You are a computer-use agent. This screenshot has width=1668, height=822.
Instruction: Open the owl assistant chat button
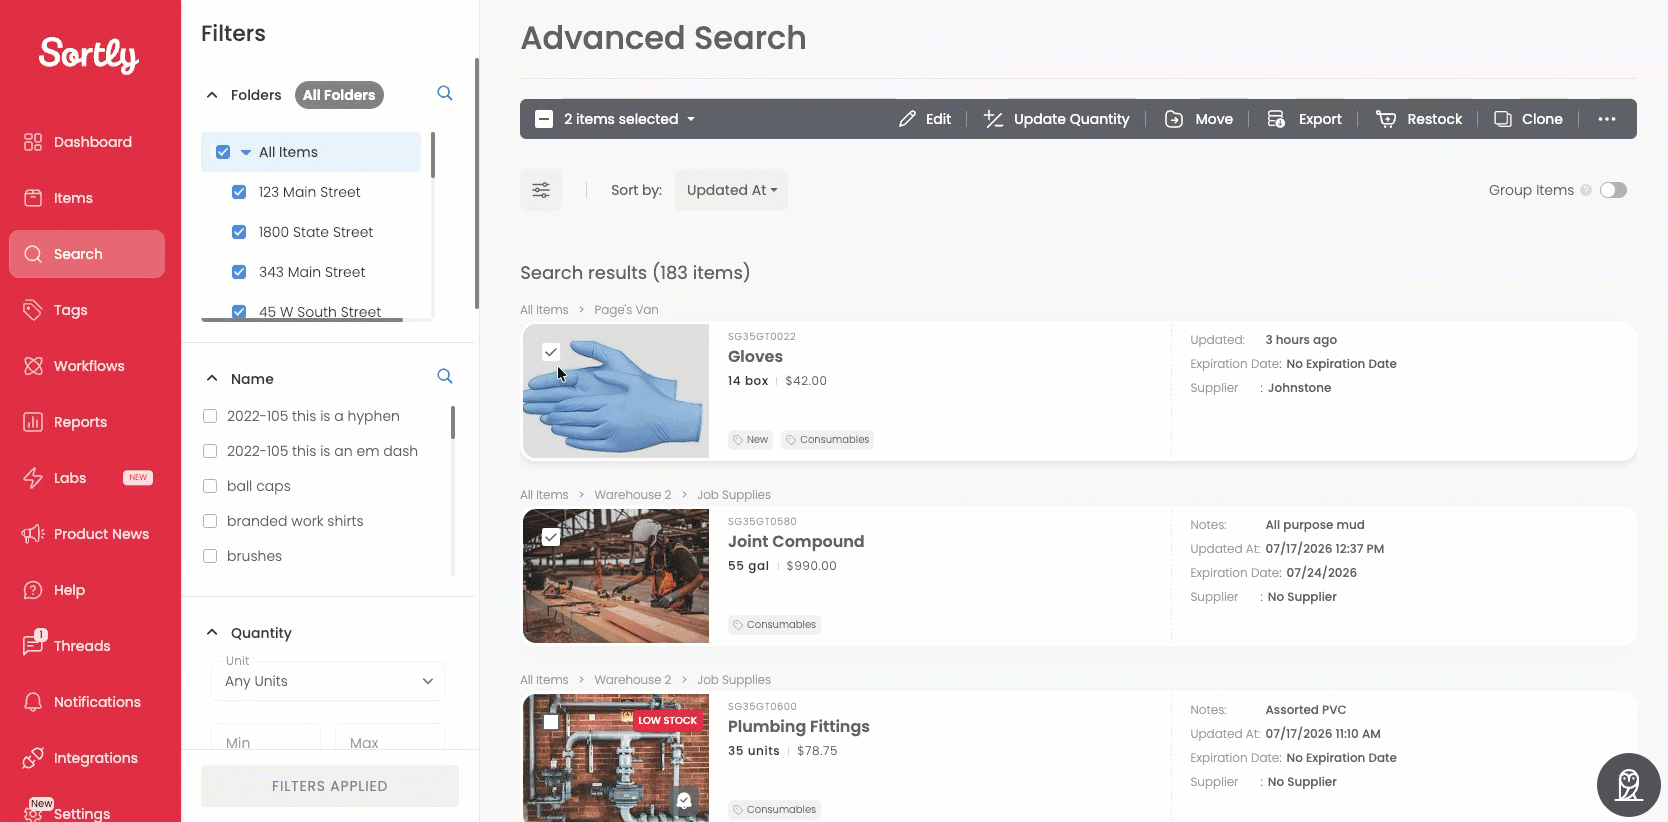pyautogui.click(x=1629, y=785)
